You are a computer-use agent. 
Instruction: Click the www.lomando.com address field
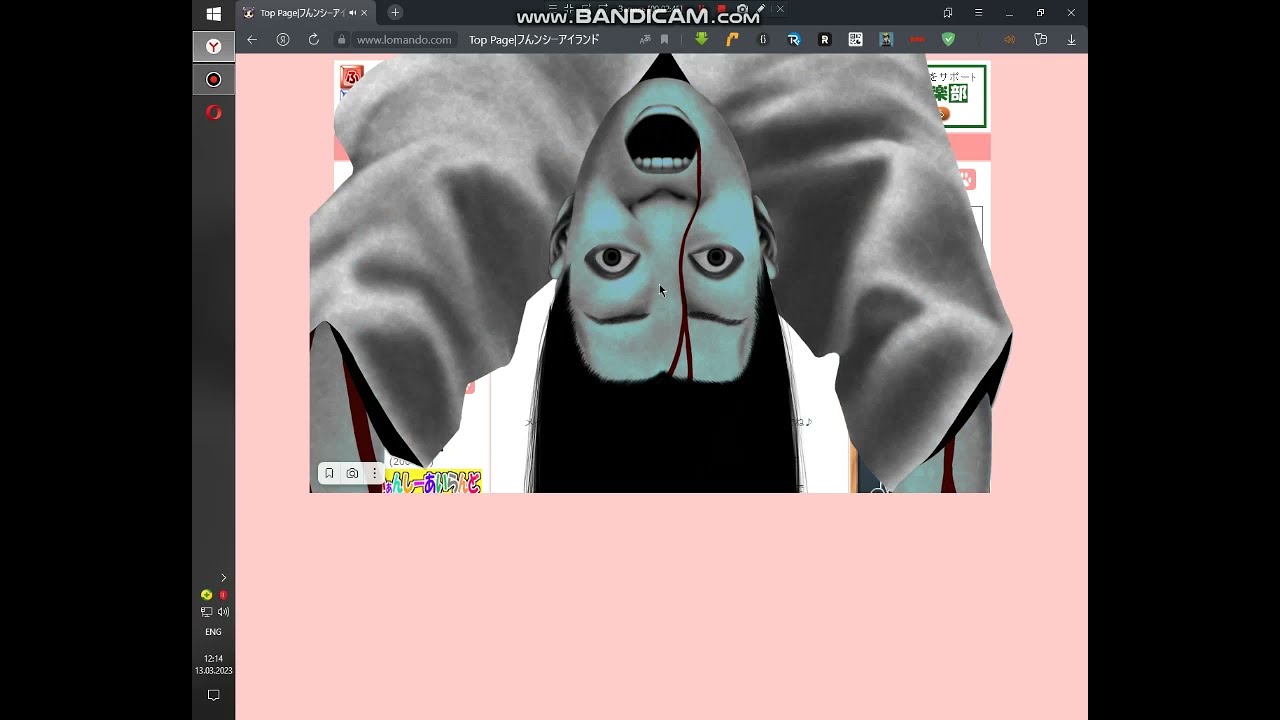[x=404, y=40]
